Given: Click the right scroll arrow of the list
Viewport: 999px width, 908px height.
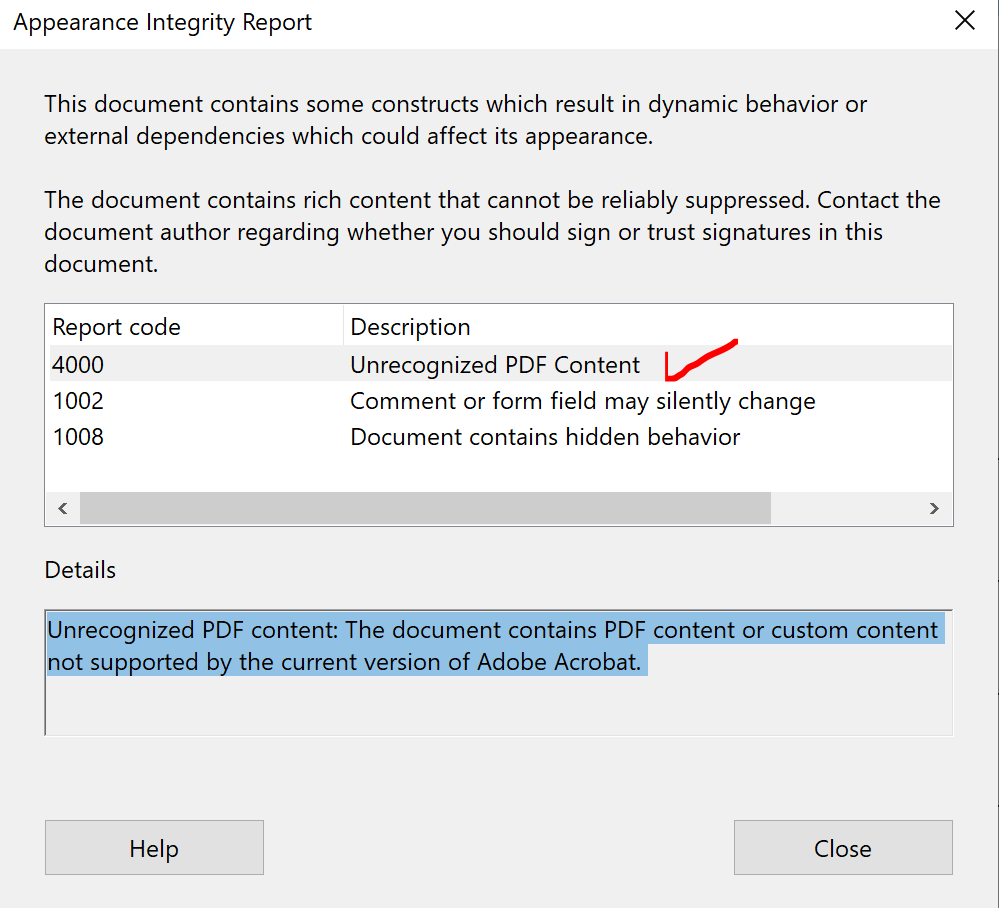Looking at the screenshot, I should [x=934, y=508].
